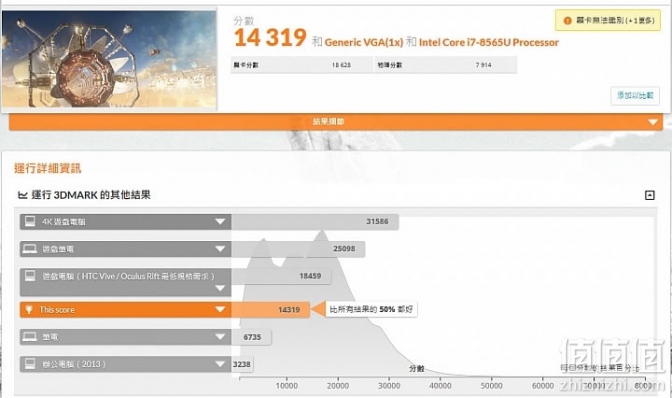Click the laptop icon on the 6735 row
The image size is (672, 398).
[30, 337]
